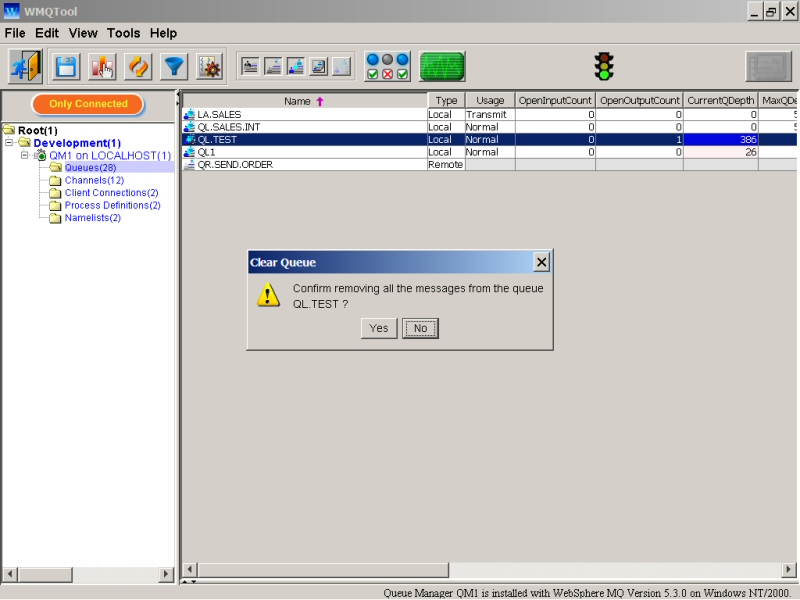
Task: Click the table horizontal scrollbar thumb
Action: [x=323, y=569]
